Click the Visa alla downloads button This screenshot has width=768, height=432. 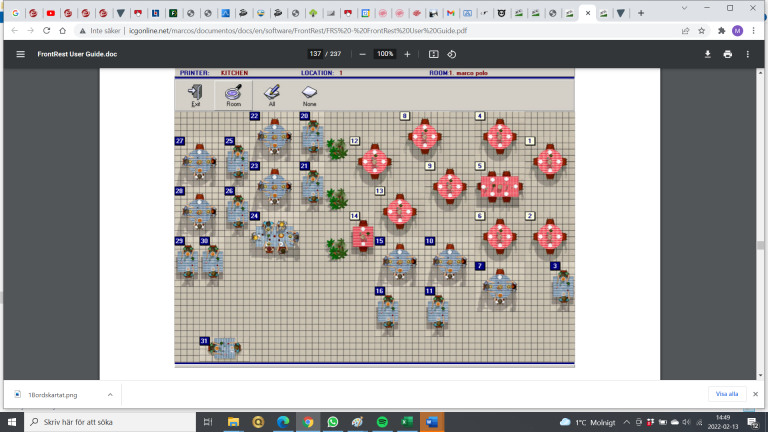[725, 395]
